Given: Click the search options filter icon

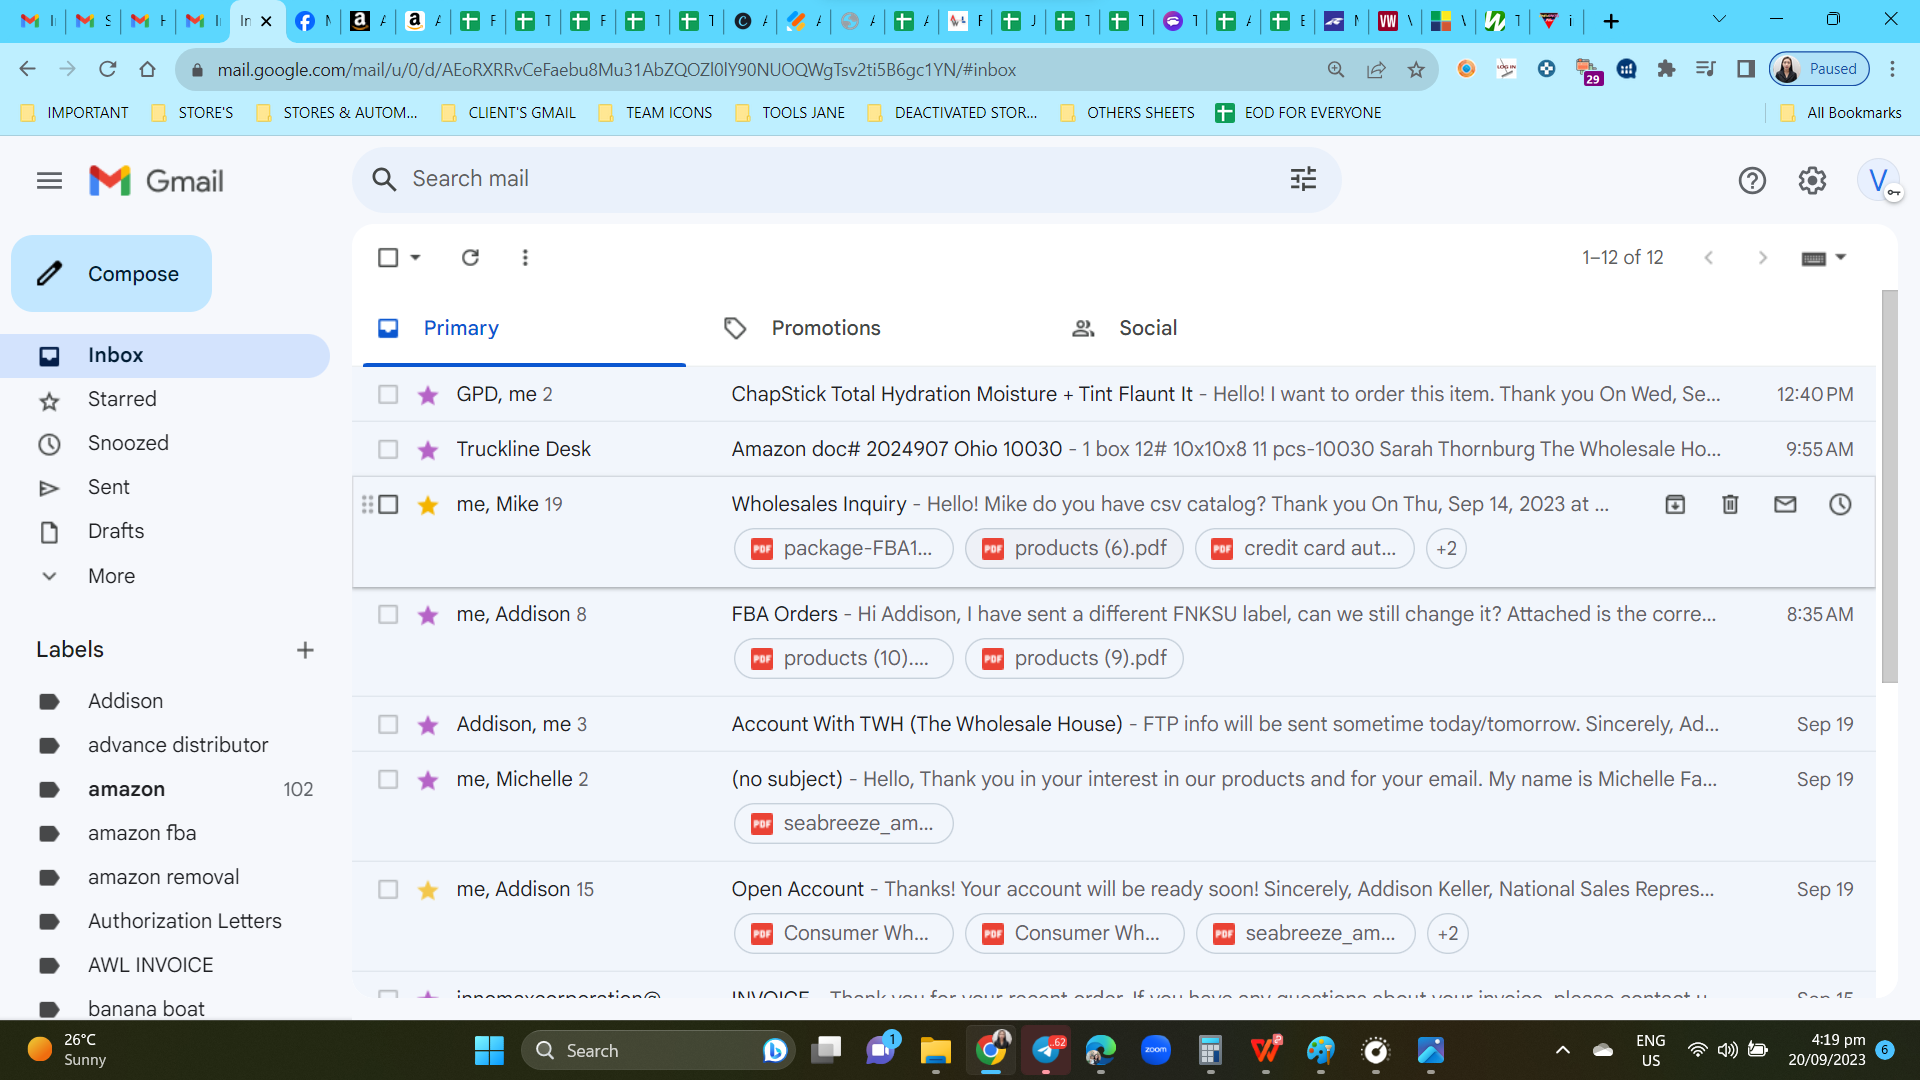Looking at the screenshot, I should tap(1303, 179).
